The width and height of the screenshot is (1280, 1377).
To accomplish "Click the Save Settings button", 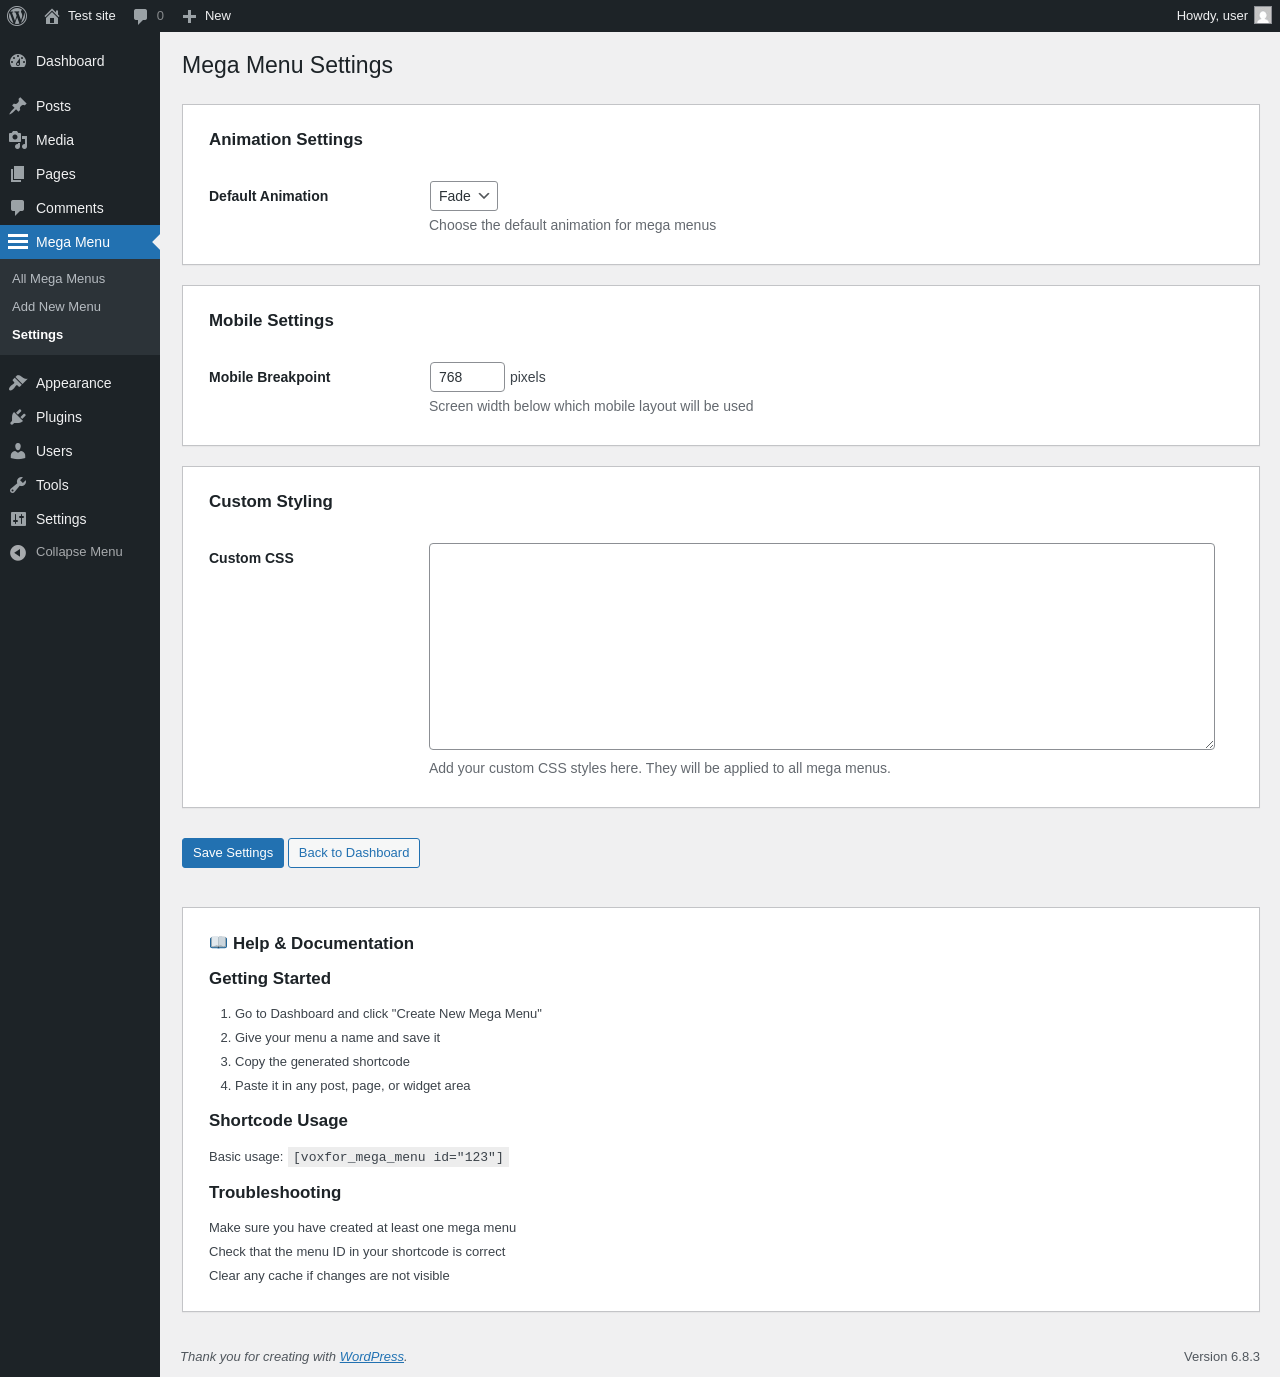I will 233,853.
